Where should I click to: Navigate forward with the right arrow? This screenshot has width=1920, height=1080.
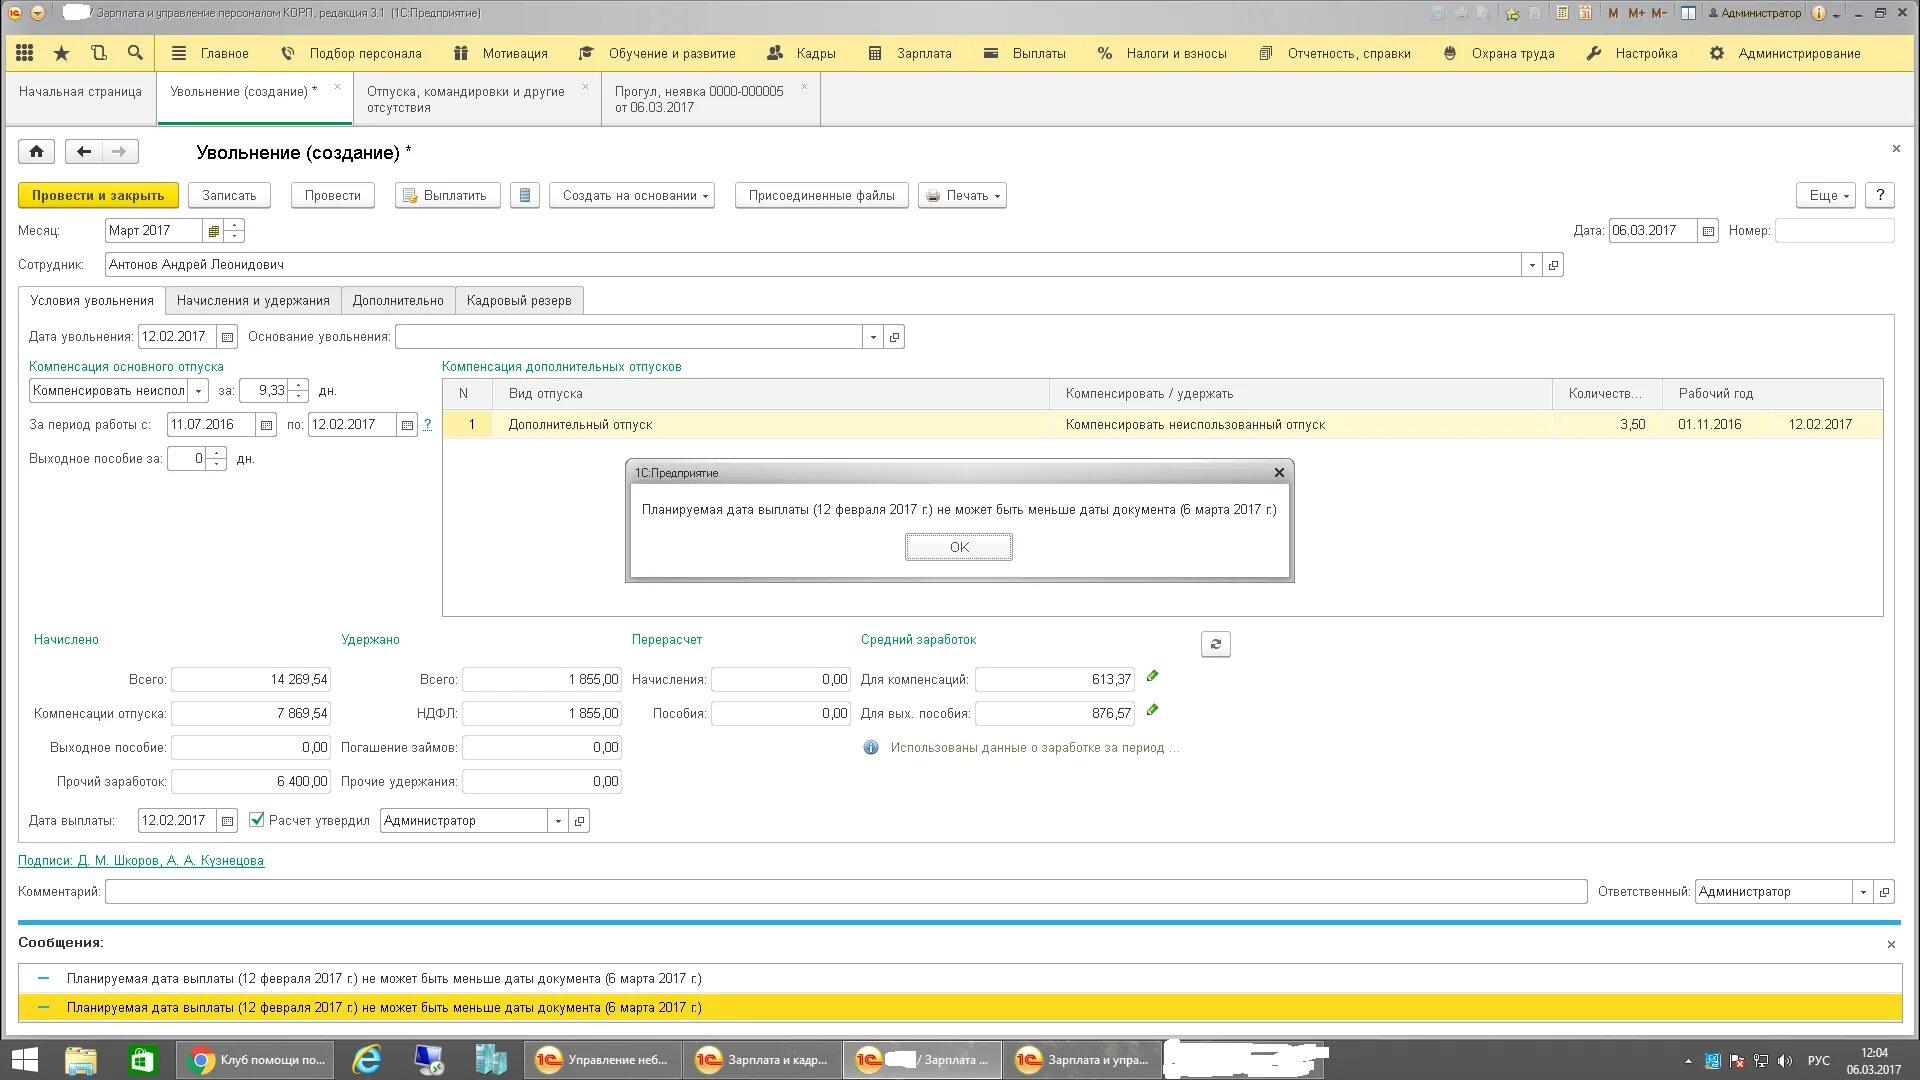[x=120, y=152]
